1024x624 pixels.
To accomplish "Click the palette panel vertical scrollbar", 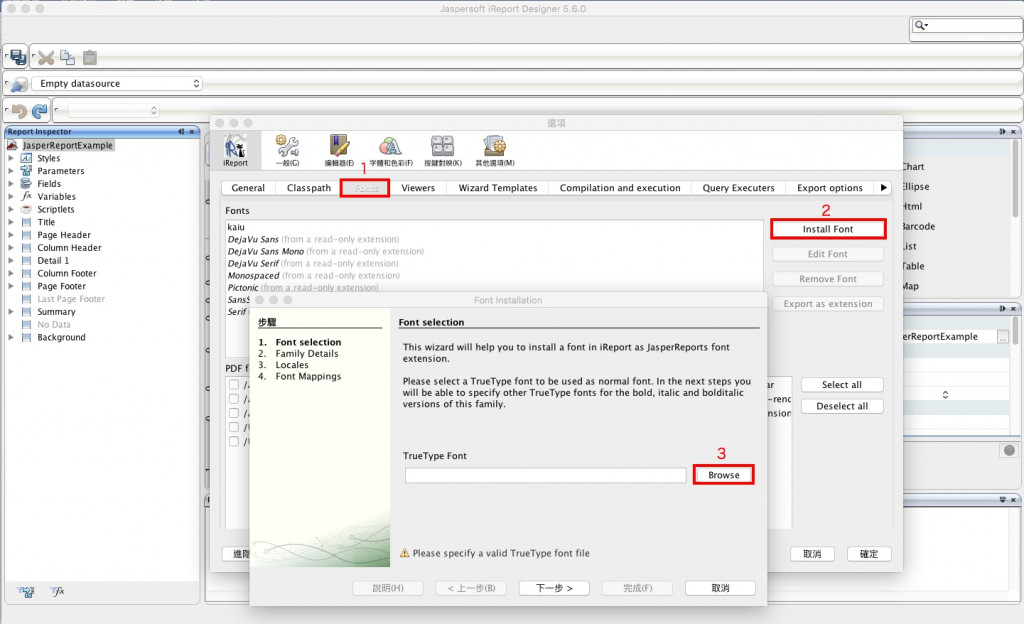I will click(x=1015, y=179).
